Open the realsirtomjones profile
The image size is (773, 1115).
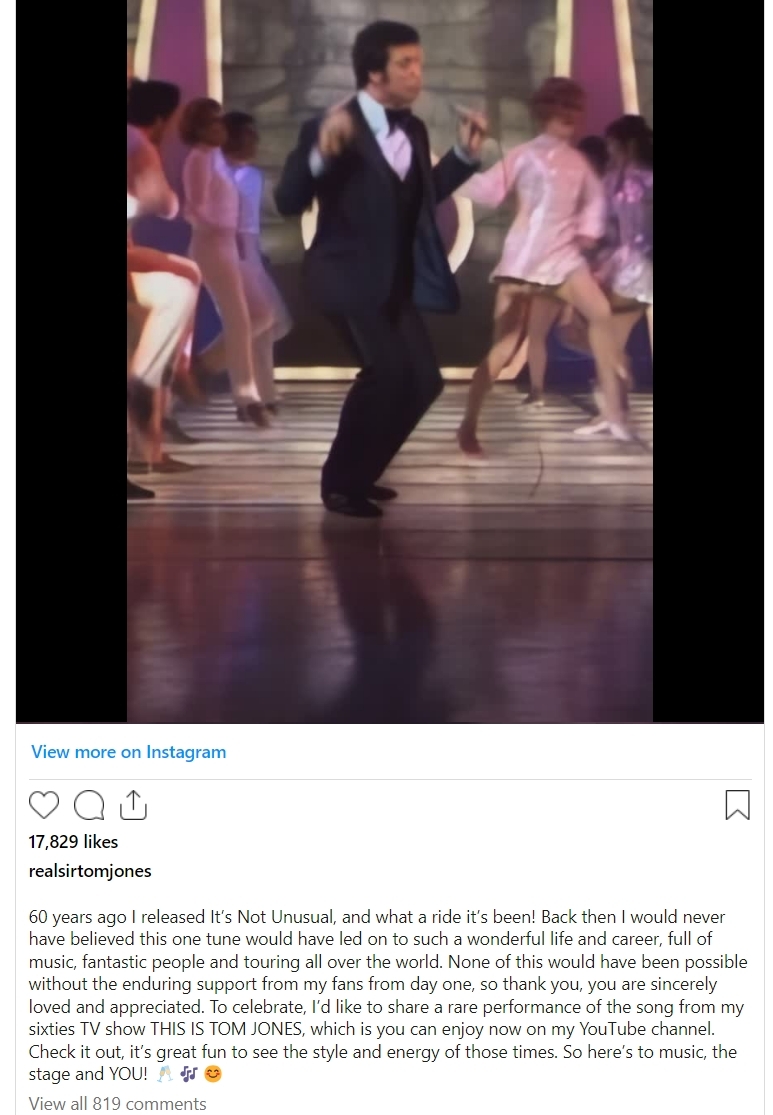pyautogui.click(x=90, y=870)
